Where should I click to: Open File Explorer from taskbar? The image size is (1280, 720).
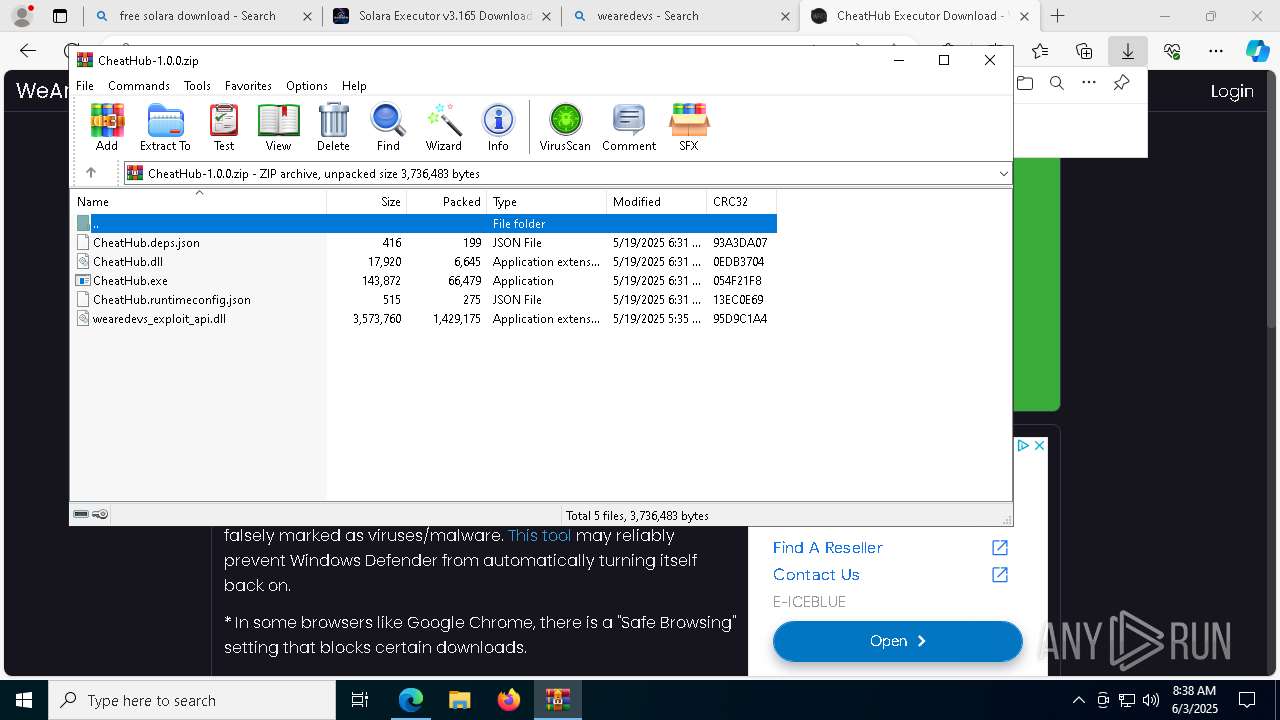point(460,700)
